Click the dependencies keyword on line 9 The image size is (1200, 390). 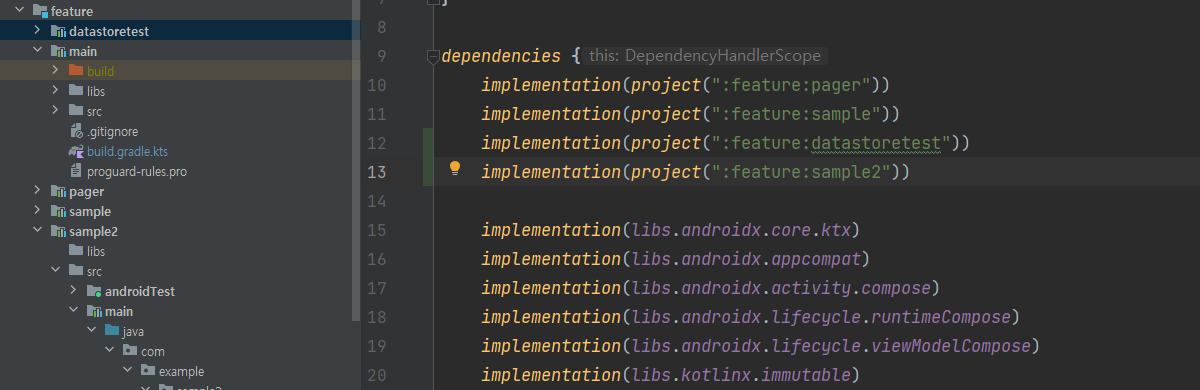tap(501, 56)
